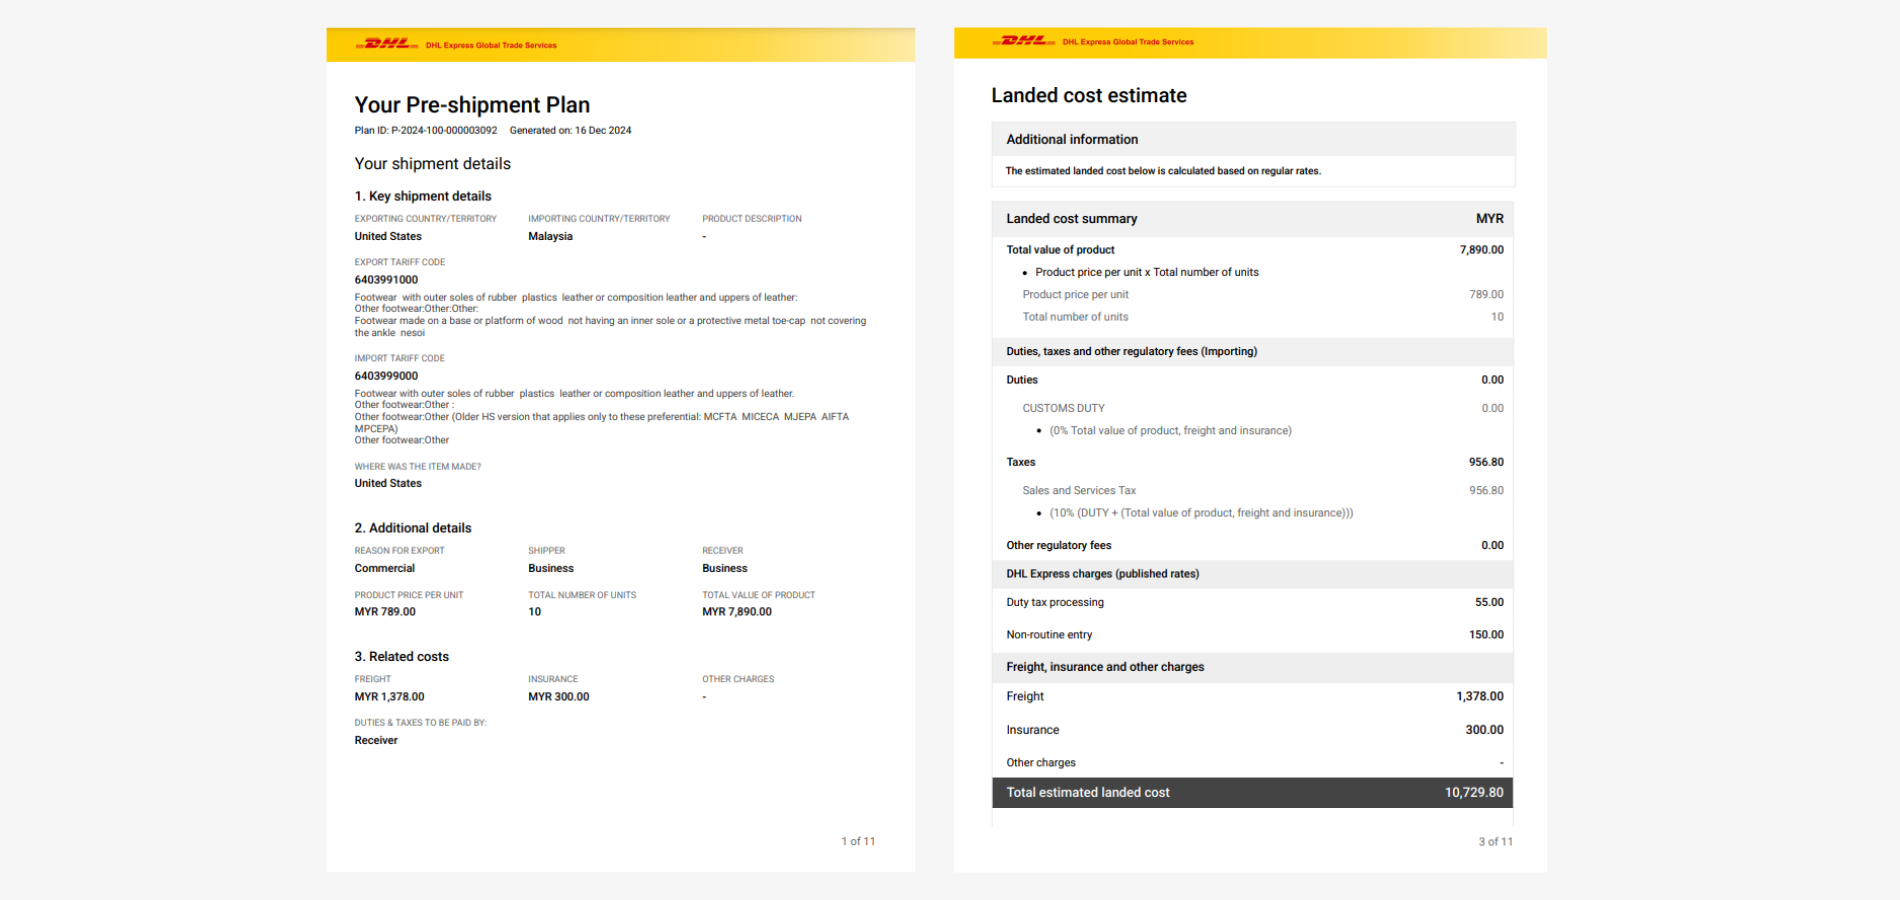Click the 'Your Pre-shipment Plan' heading
Viewport: 1900px width, 900px height.
tap(472, 105)
